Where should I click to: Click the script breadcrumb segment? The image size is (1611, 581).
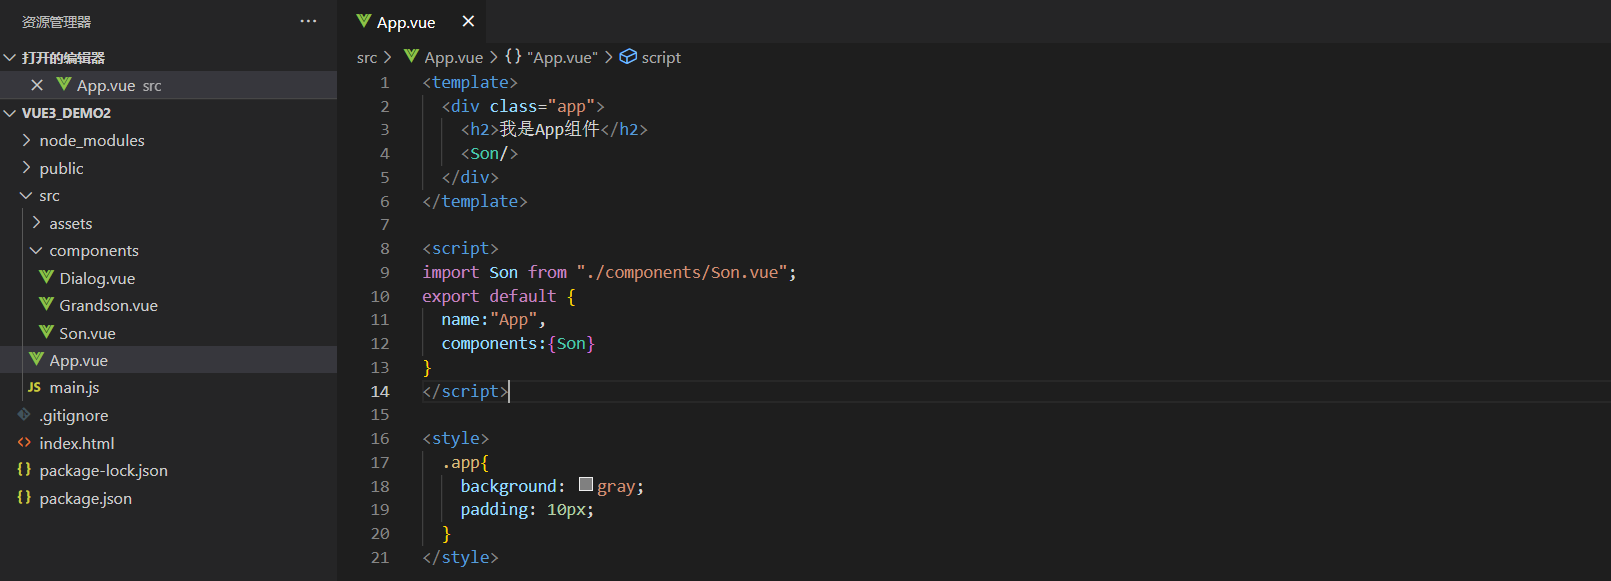[x=661, y=58]
